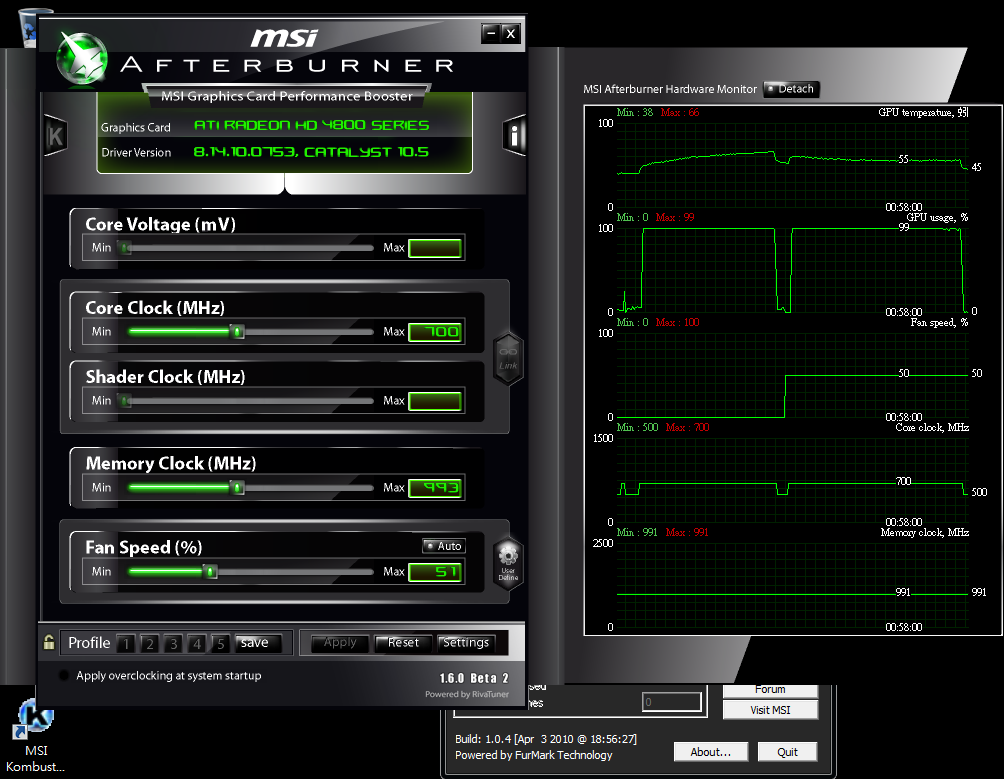Save the current profile
Screen dimensions: 1004x779
258,643
